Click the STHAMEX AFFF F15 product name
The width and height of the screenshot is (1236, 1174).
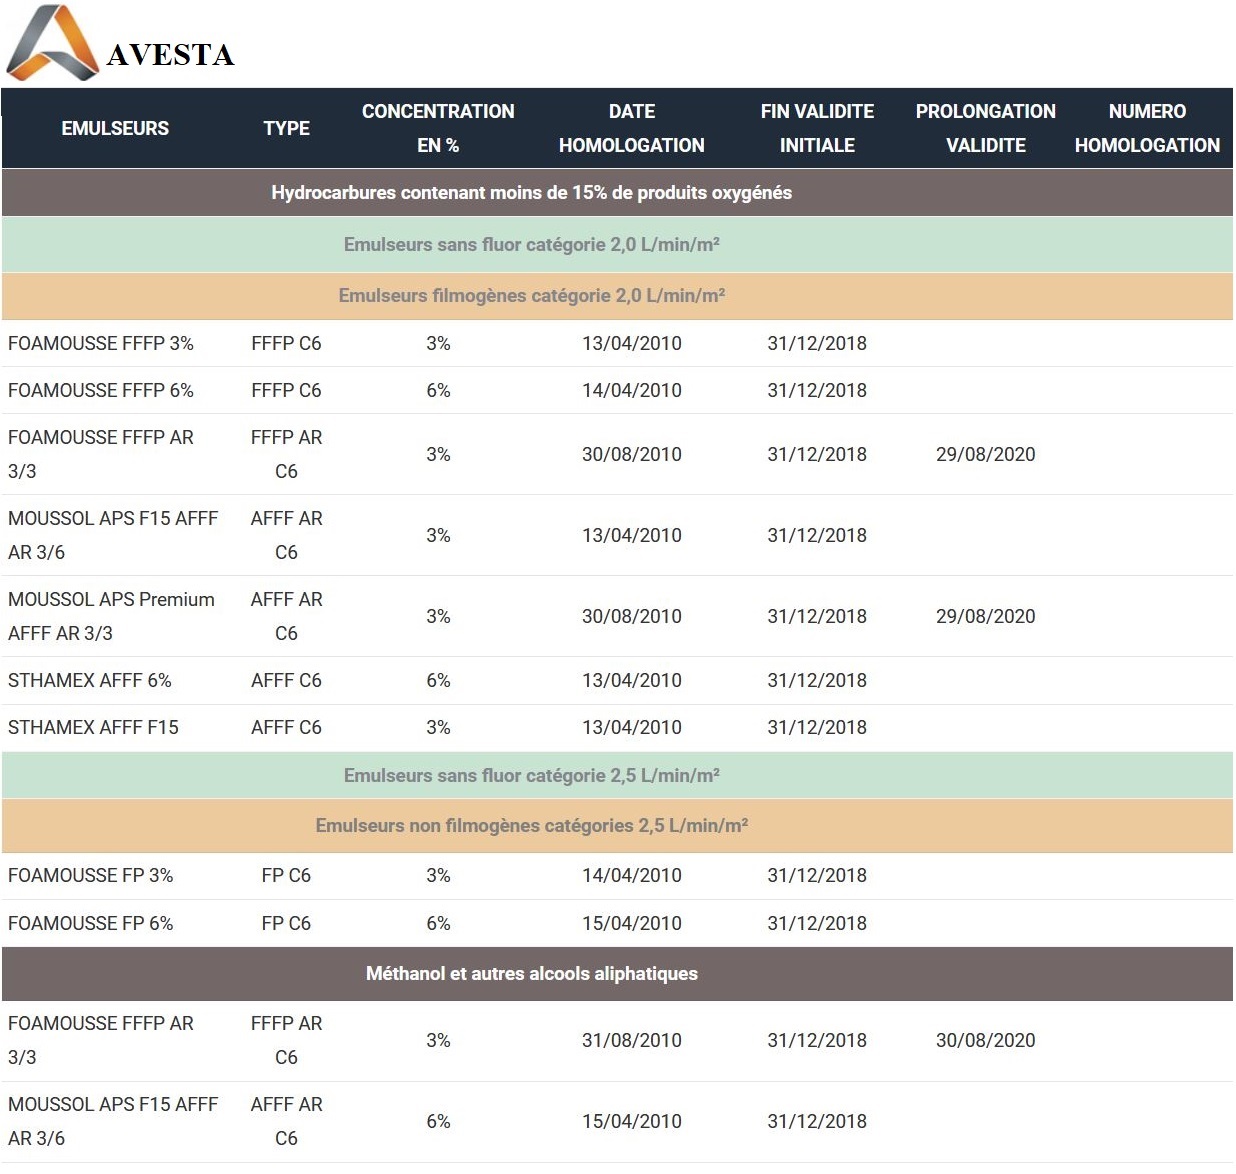coord(93,727)
